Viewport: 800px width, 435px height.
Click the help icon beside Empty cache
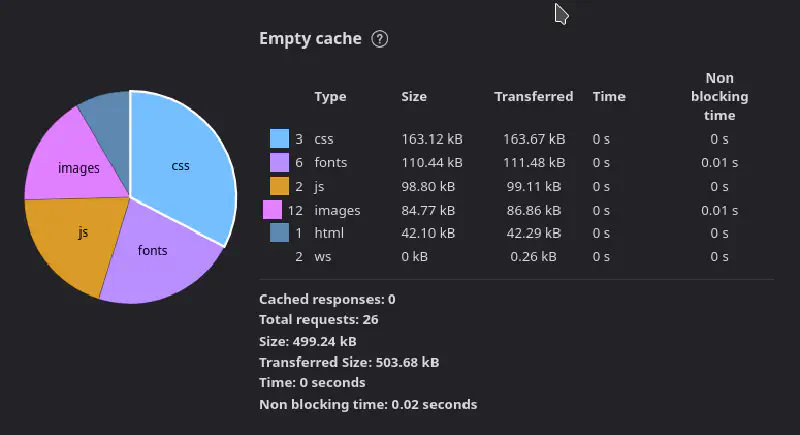click(379, 39)
